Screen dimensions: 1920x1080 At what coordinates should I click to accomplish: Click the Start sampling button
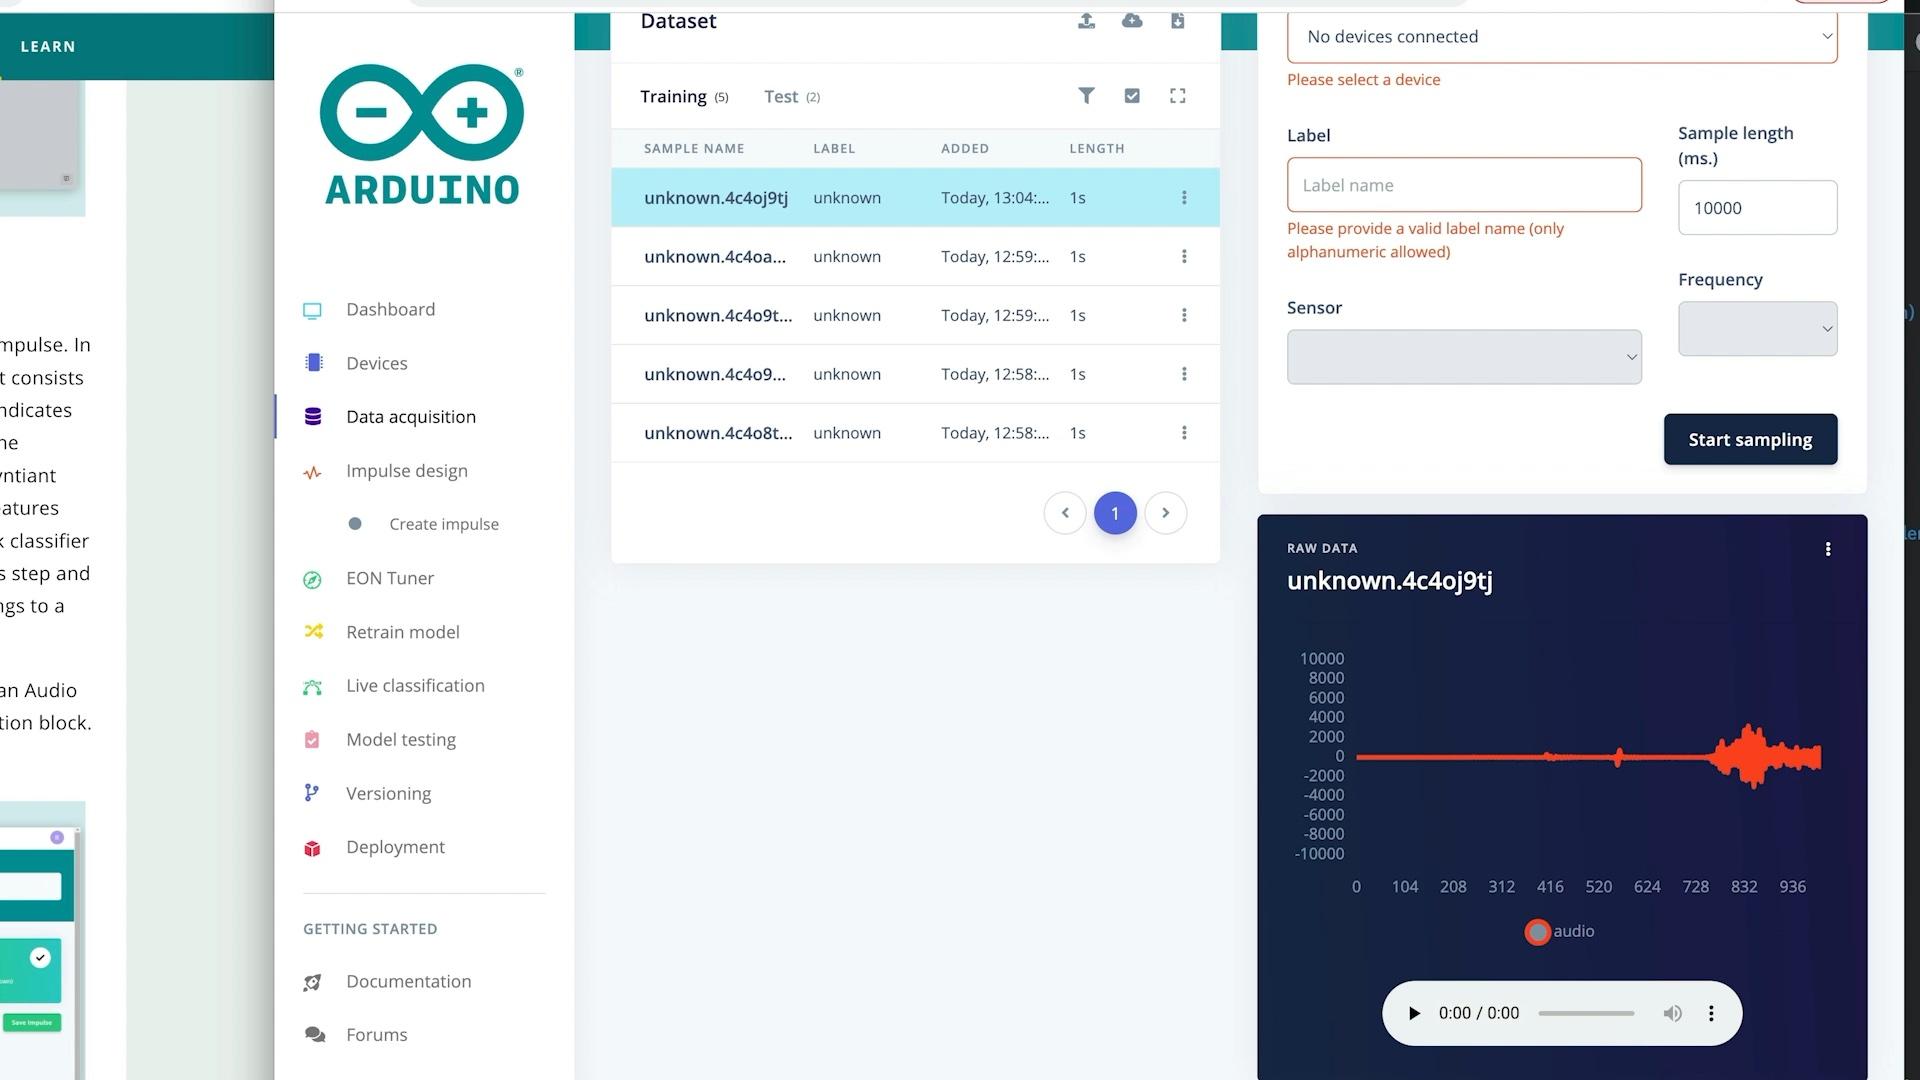pos(1750,440)
